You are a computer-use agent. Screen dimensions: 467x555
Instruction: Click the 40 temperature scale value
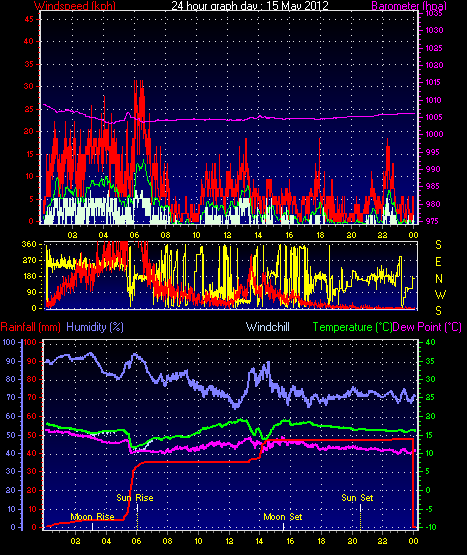click(430, 342)
